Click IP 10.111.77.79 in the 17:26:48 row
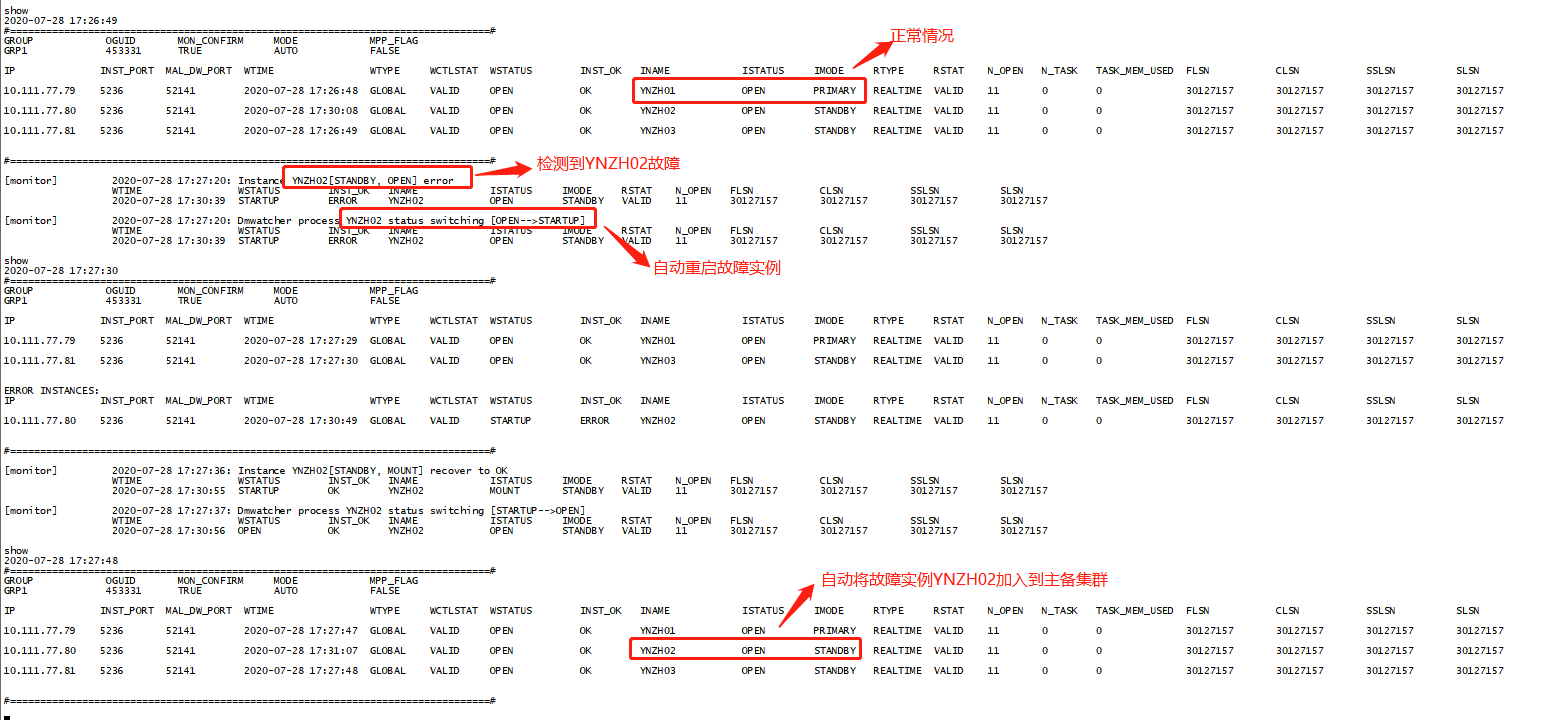1547x720 pixels. tap(40, 91)
